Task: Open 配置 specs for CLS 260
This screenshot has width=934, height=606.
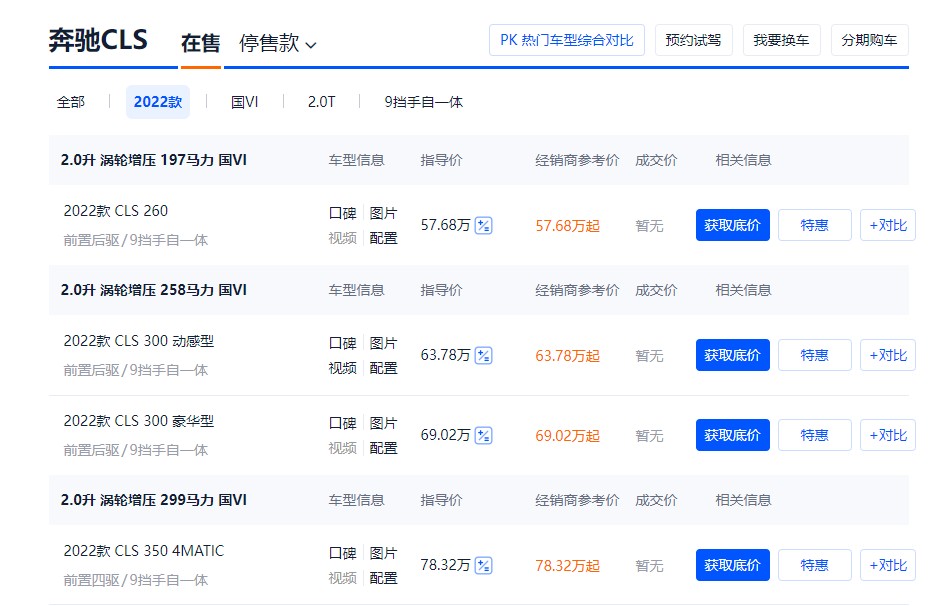Action: tap(383, 238)
